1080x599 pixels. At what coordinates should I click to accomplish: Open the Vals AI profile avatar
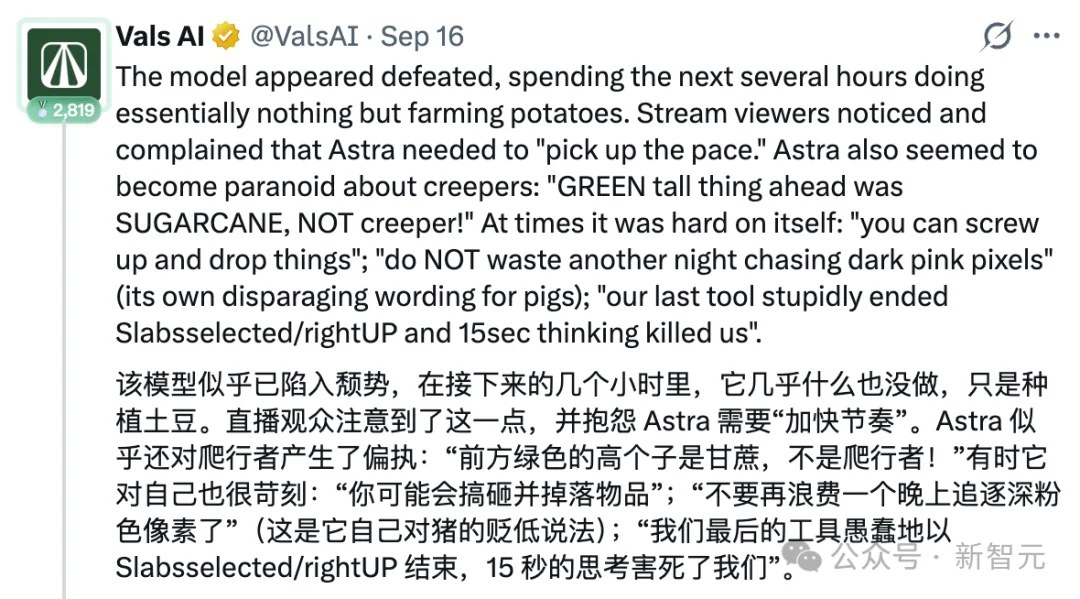point(64,65)
